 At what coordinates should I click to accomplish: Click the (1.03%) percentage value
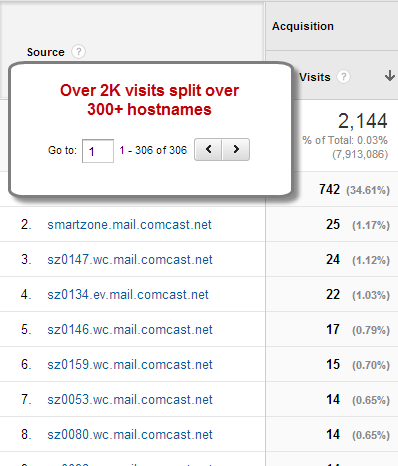point(371,295)
